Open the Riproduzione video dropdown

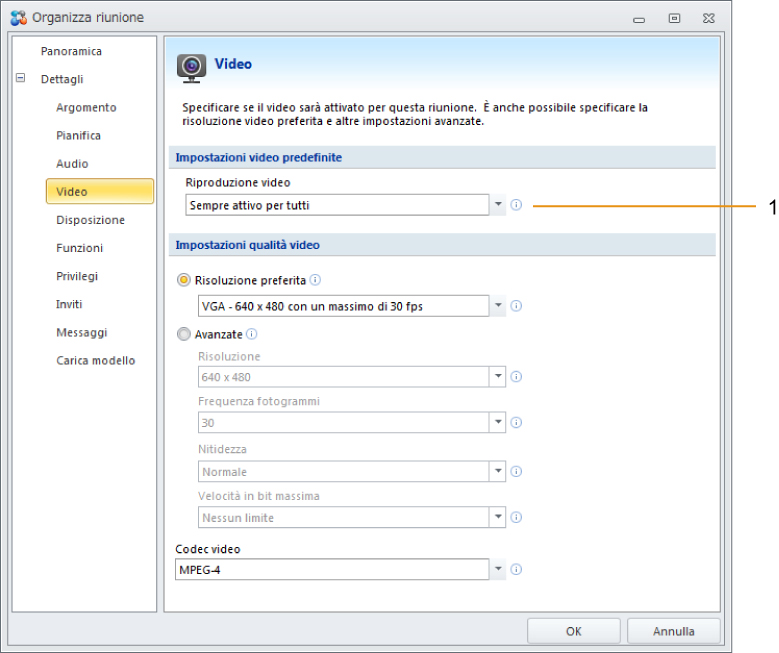[497, 205]
